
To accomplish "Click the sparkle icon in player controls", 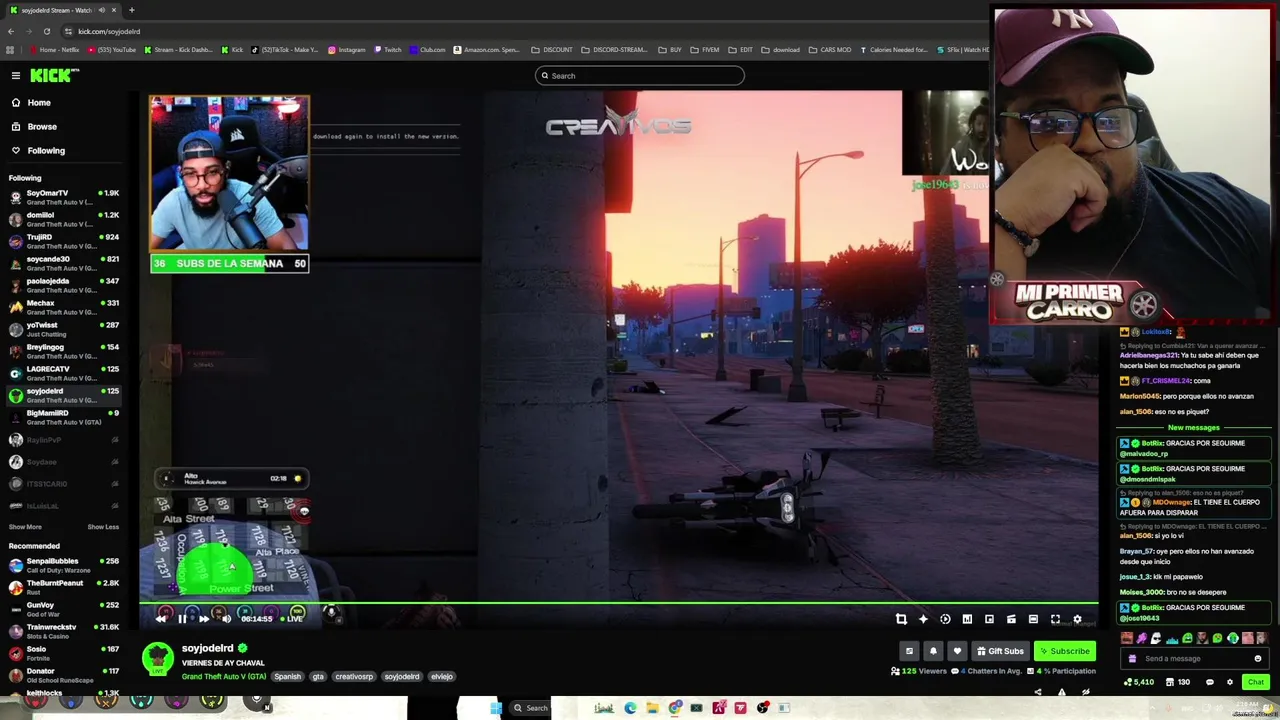I will click(x=923, y=619).
